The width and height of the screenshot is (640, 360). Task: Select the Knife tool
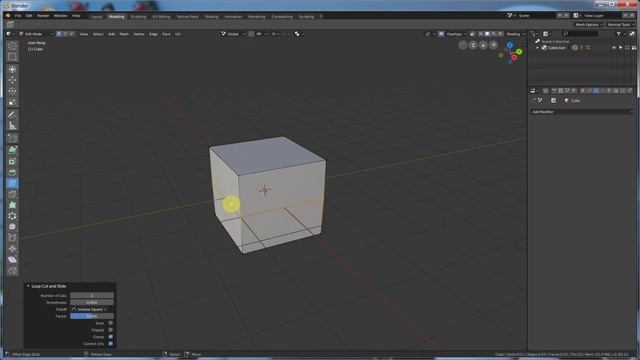click(x=12, y=194)
